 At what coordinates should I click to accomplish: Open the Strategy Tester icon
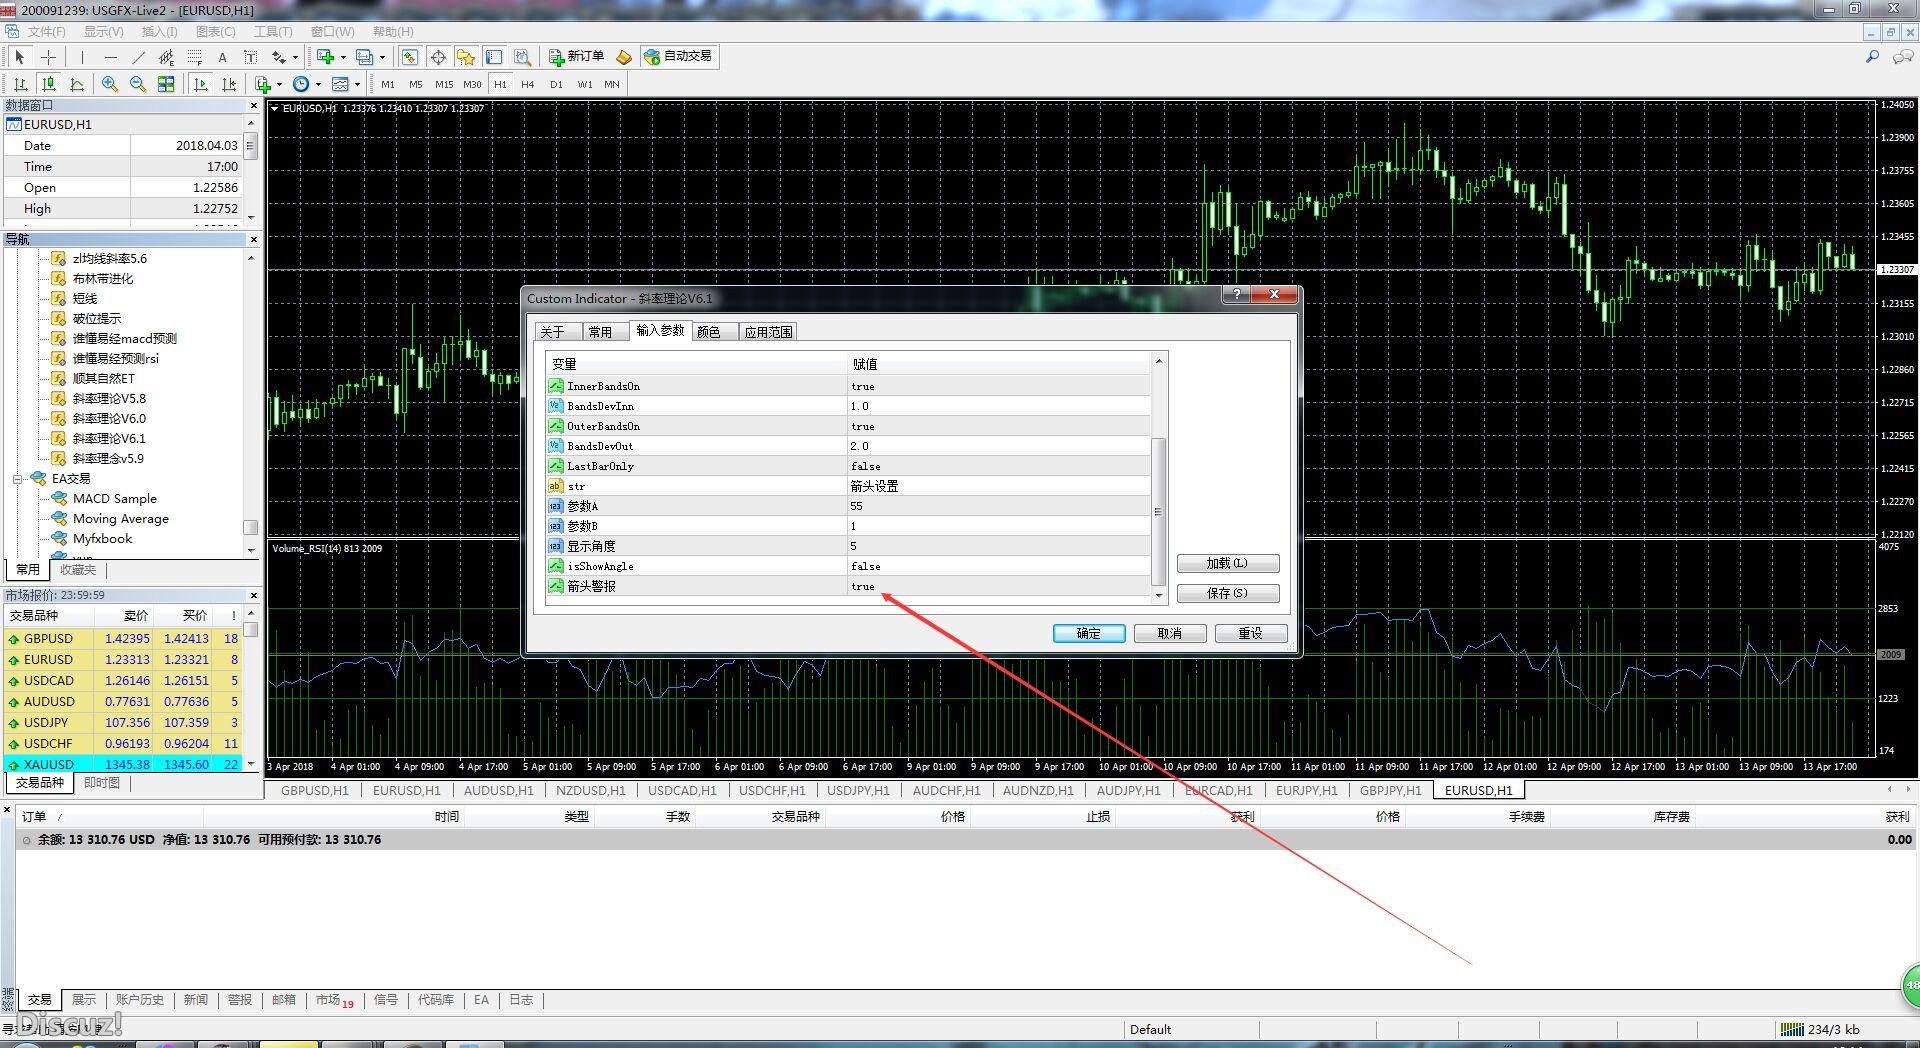click(x=522, y=57)
